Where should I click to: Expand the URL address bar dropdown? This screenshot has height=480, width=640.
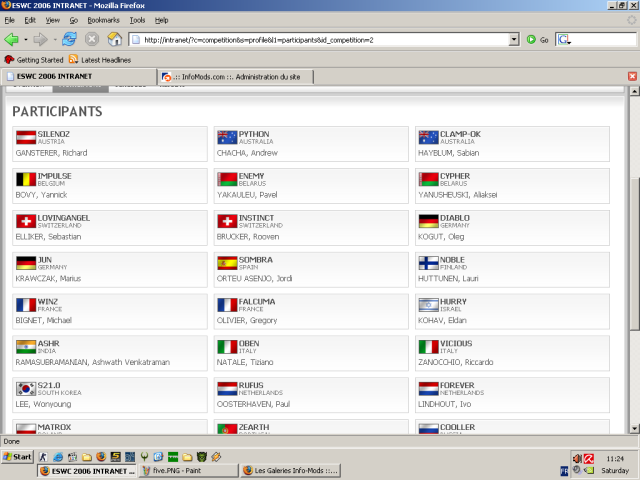[514, 40]
